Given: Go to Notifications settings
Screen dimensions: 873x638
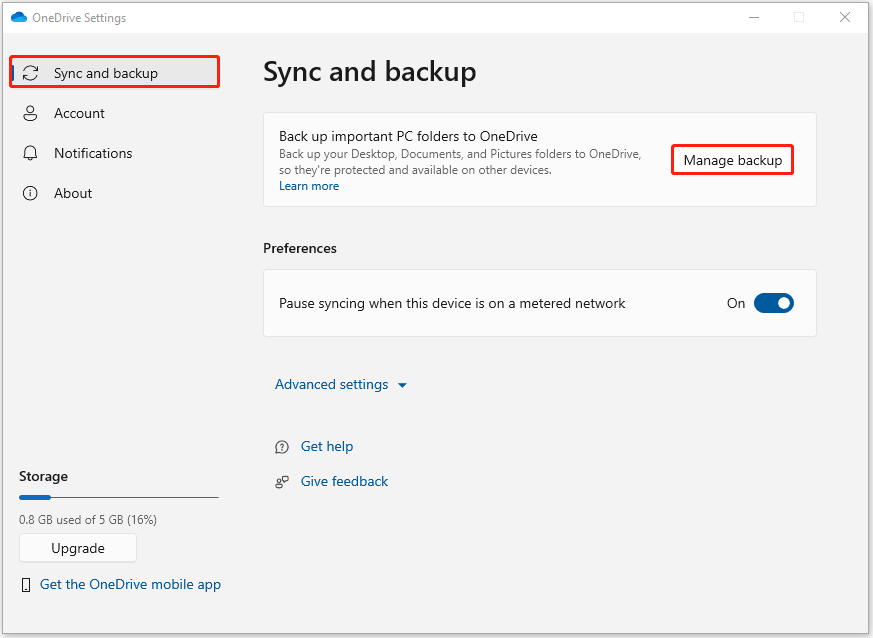Looking at the screenshot, I should [115, 153].
